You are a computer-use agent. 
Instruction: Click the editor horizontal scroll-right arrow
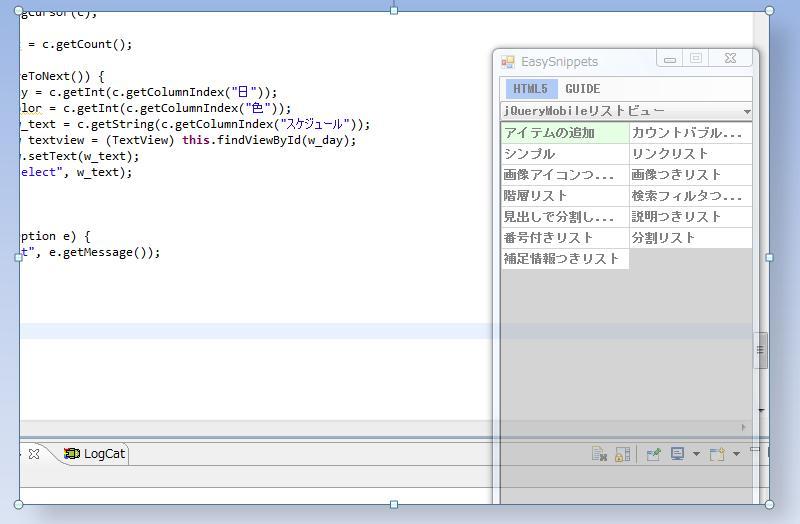point(743,428)
